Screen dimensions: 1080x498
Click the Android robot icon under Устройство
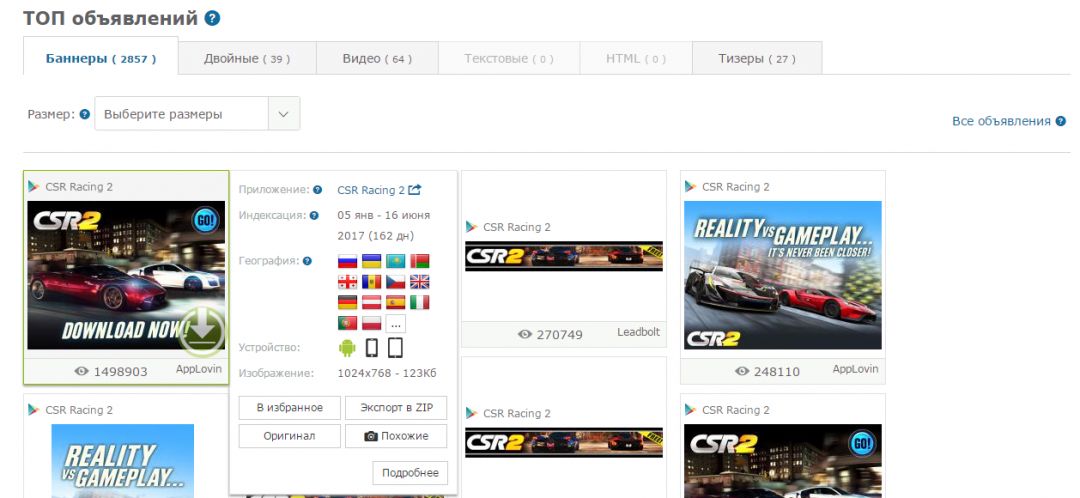(x=347, y=348)
